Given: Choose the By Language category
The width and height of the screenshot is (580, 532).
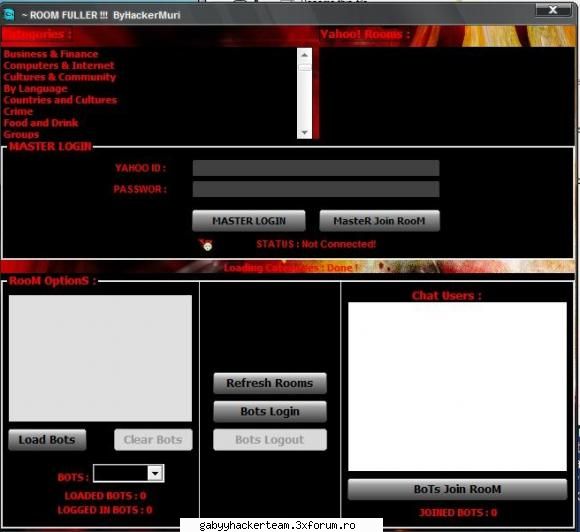Looking at the screenshot, I should 36,89.
